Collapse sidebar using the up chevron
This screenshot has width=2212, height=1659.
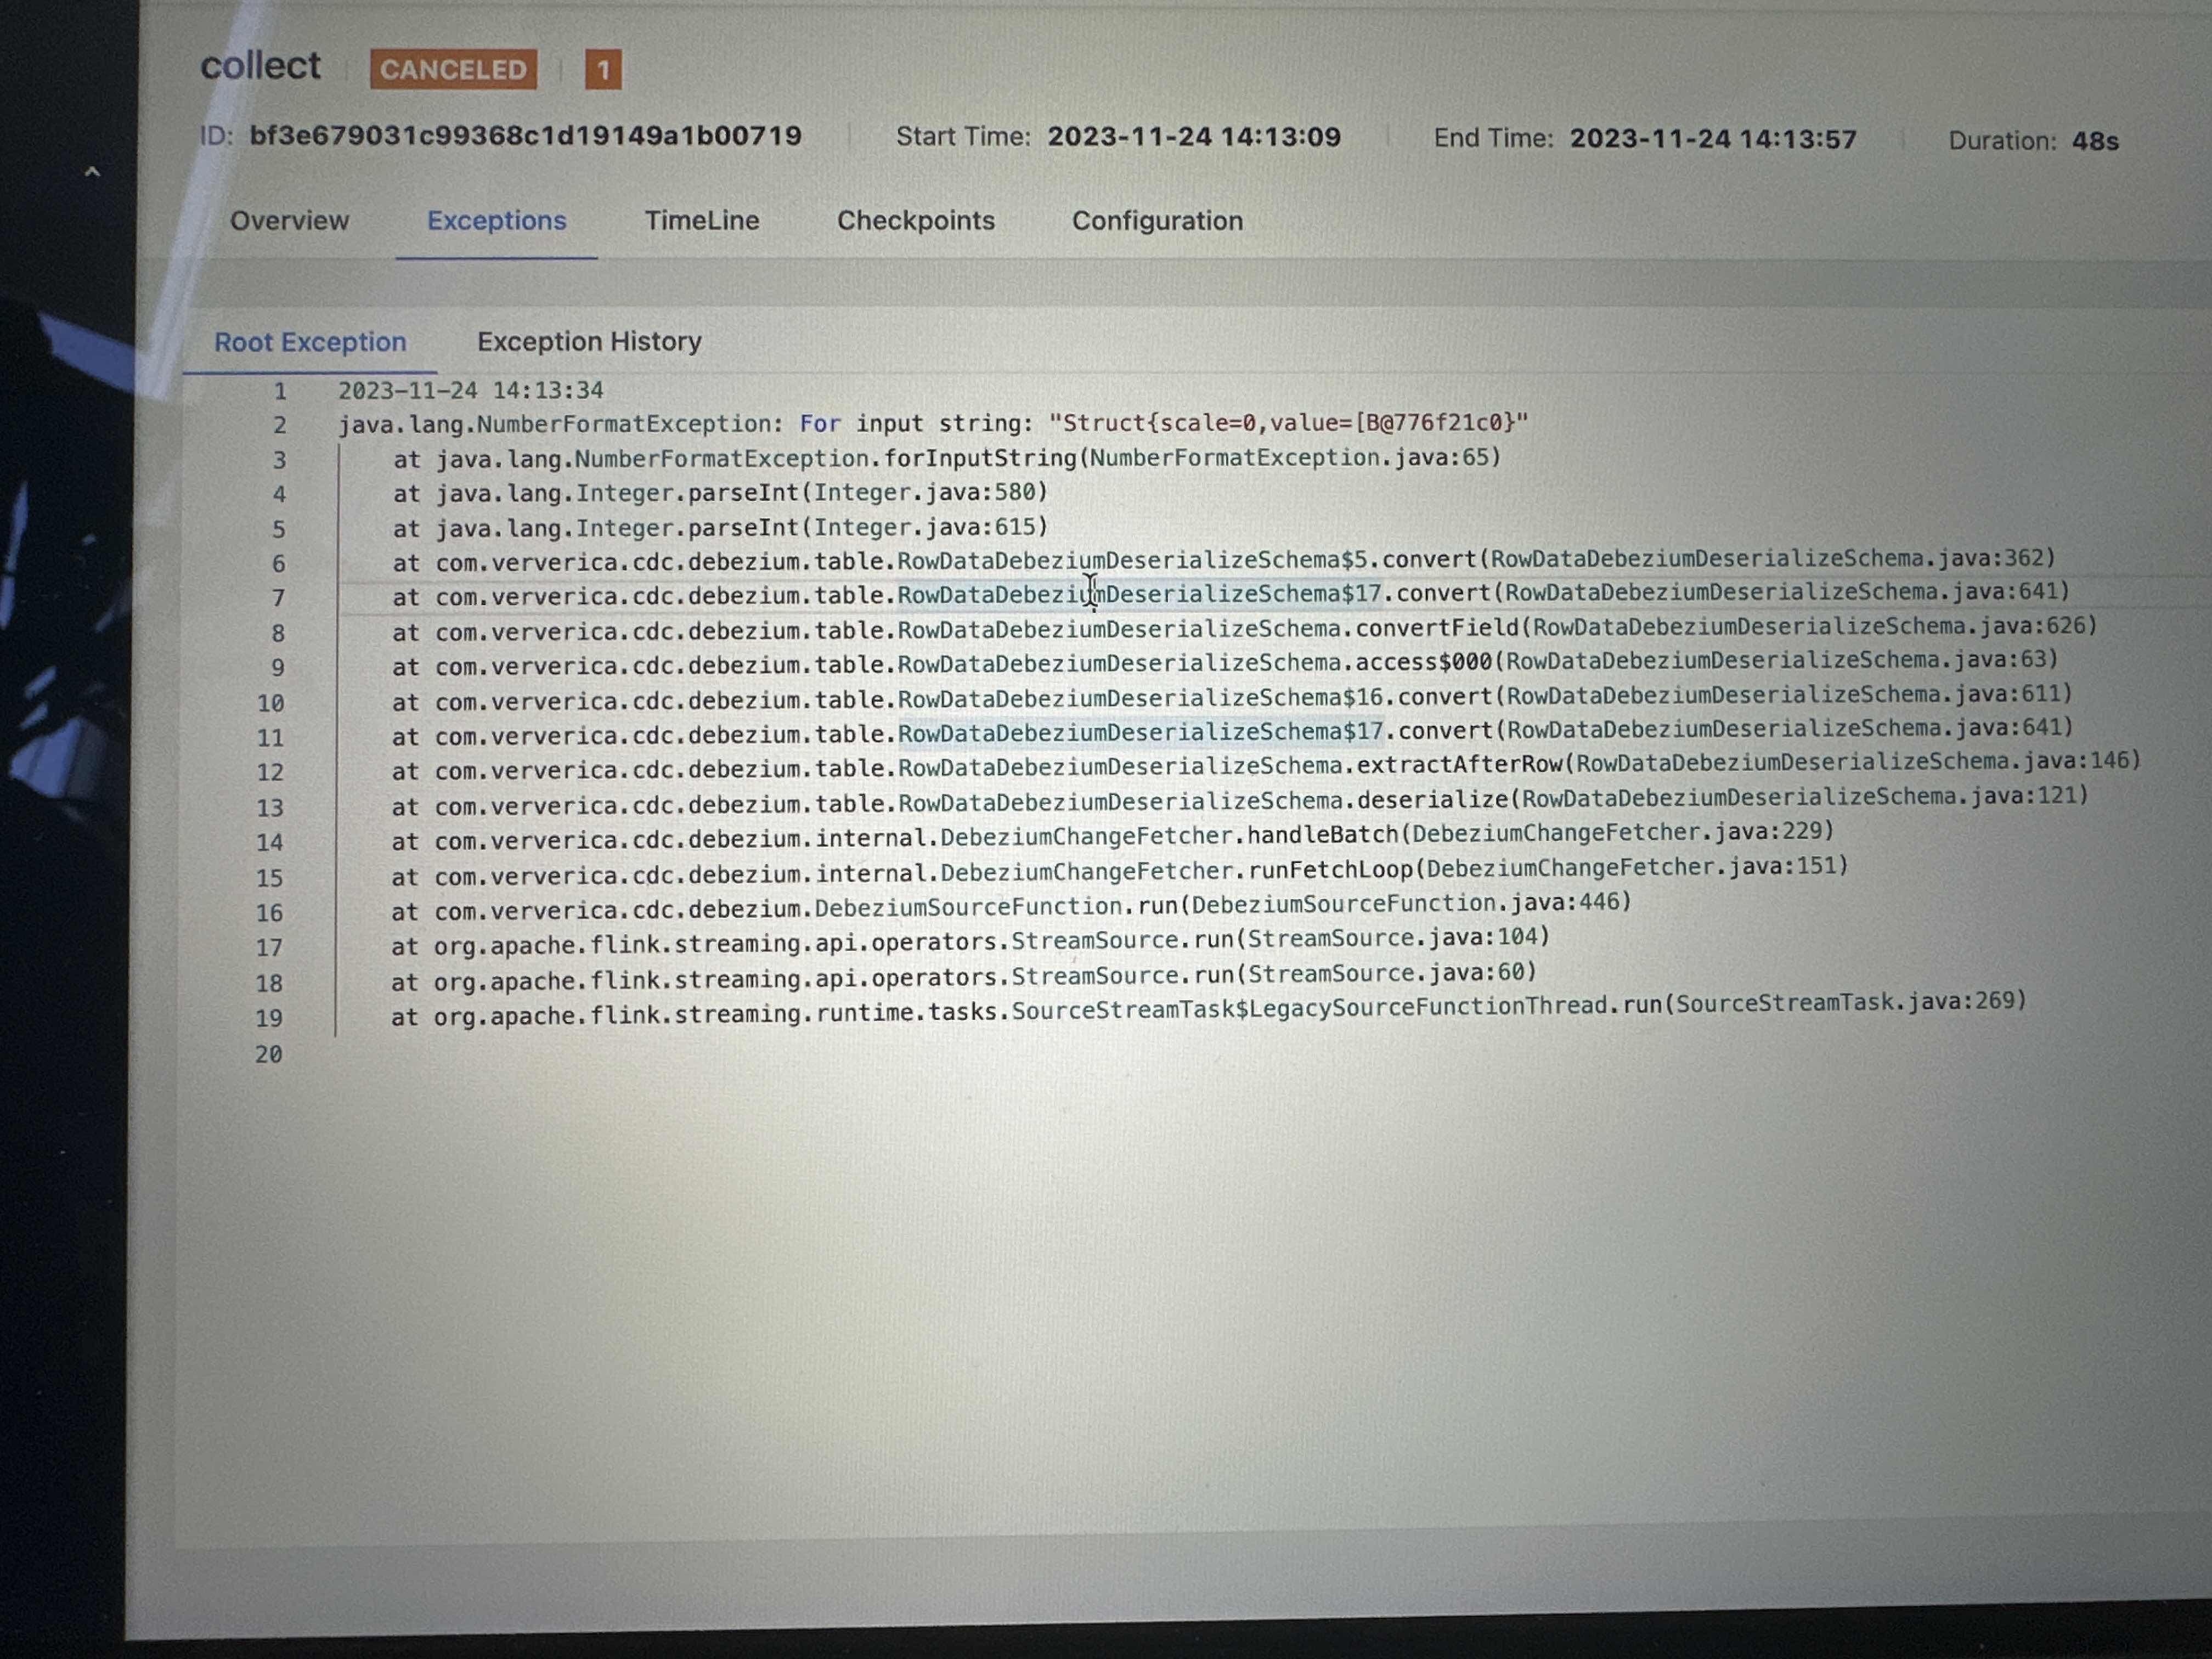[92, 172]
